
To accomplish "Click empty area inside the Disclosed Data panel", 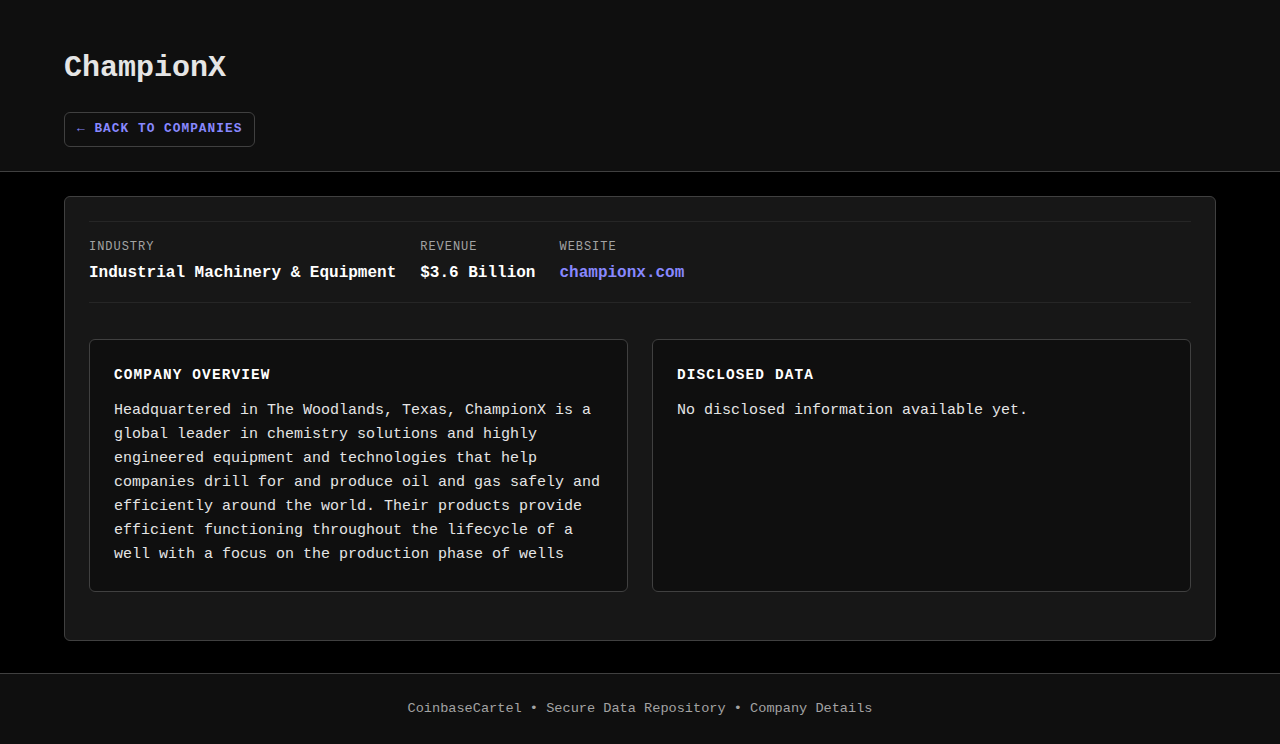I will pos(920,510).
